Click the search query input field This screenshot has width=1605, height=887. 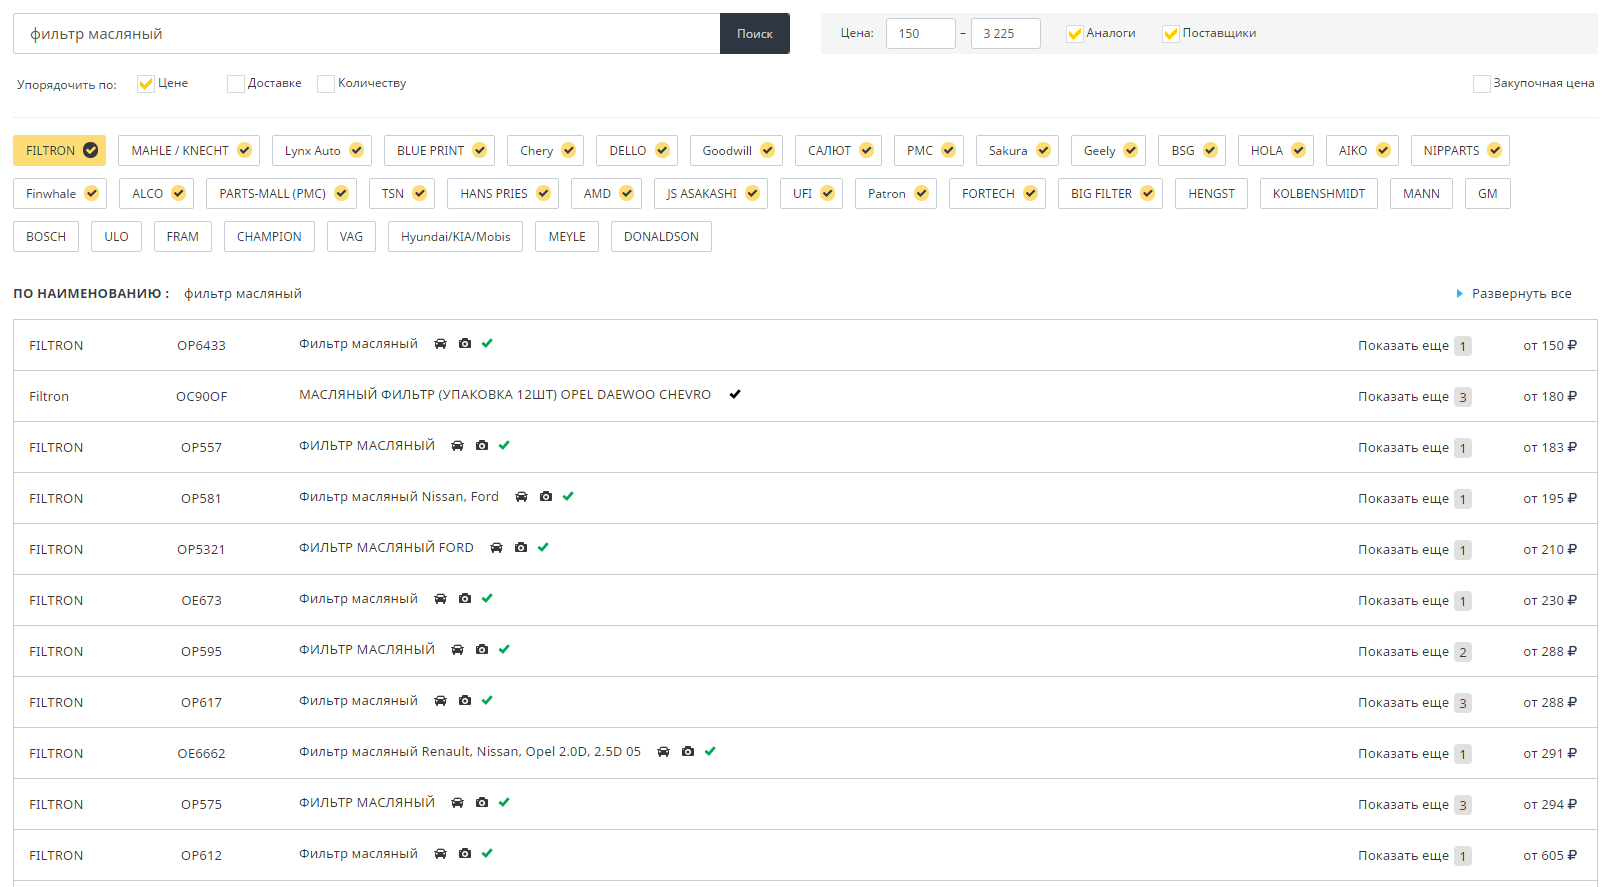click(366, 34)
